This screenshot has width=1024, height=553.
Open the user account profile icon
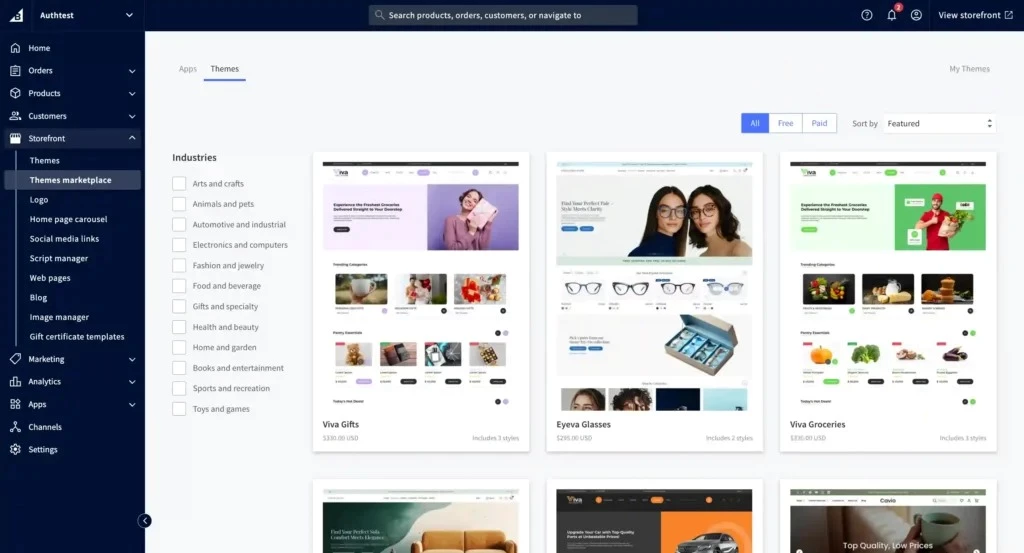(916, 15)
